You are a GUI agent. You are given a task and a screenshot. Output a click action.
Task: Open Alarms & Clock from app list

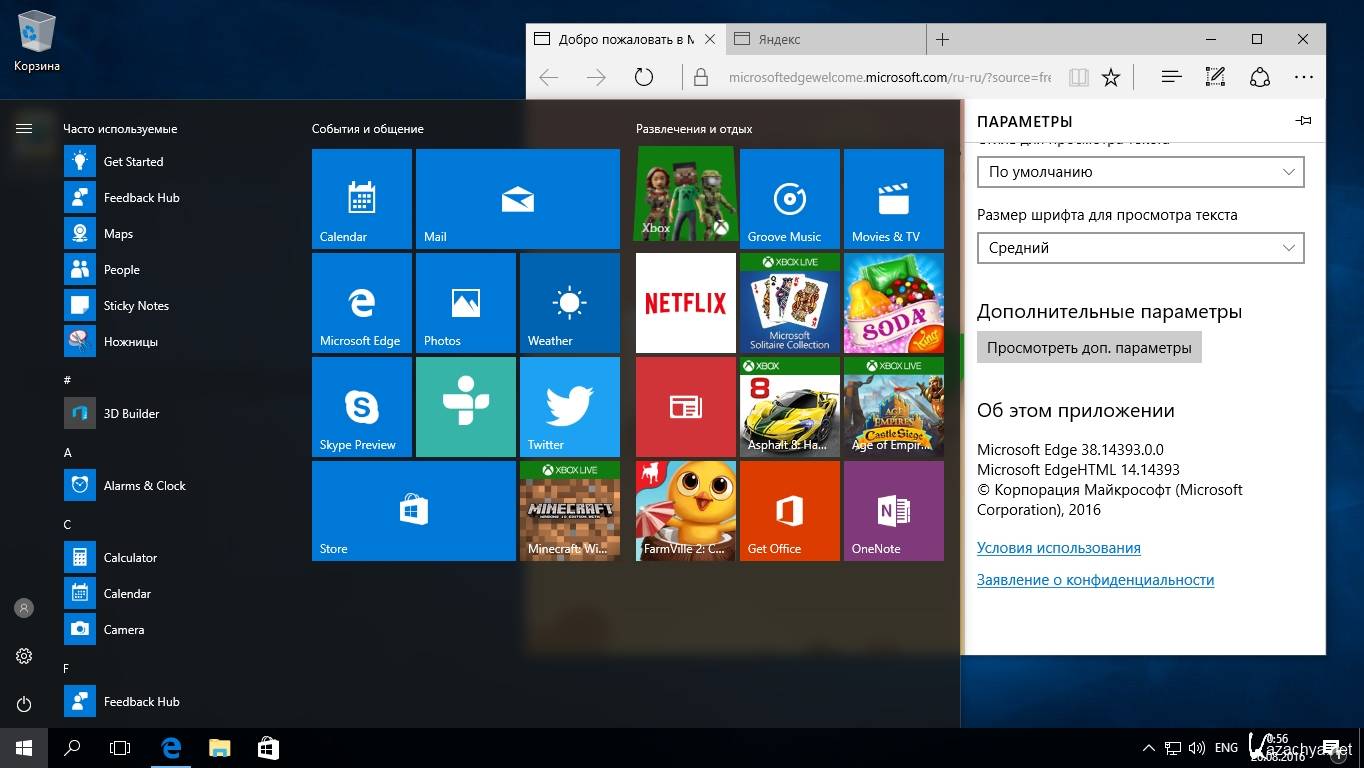tap(144, 486)
